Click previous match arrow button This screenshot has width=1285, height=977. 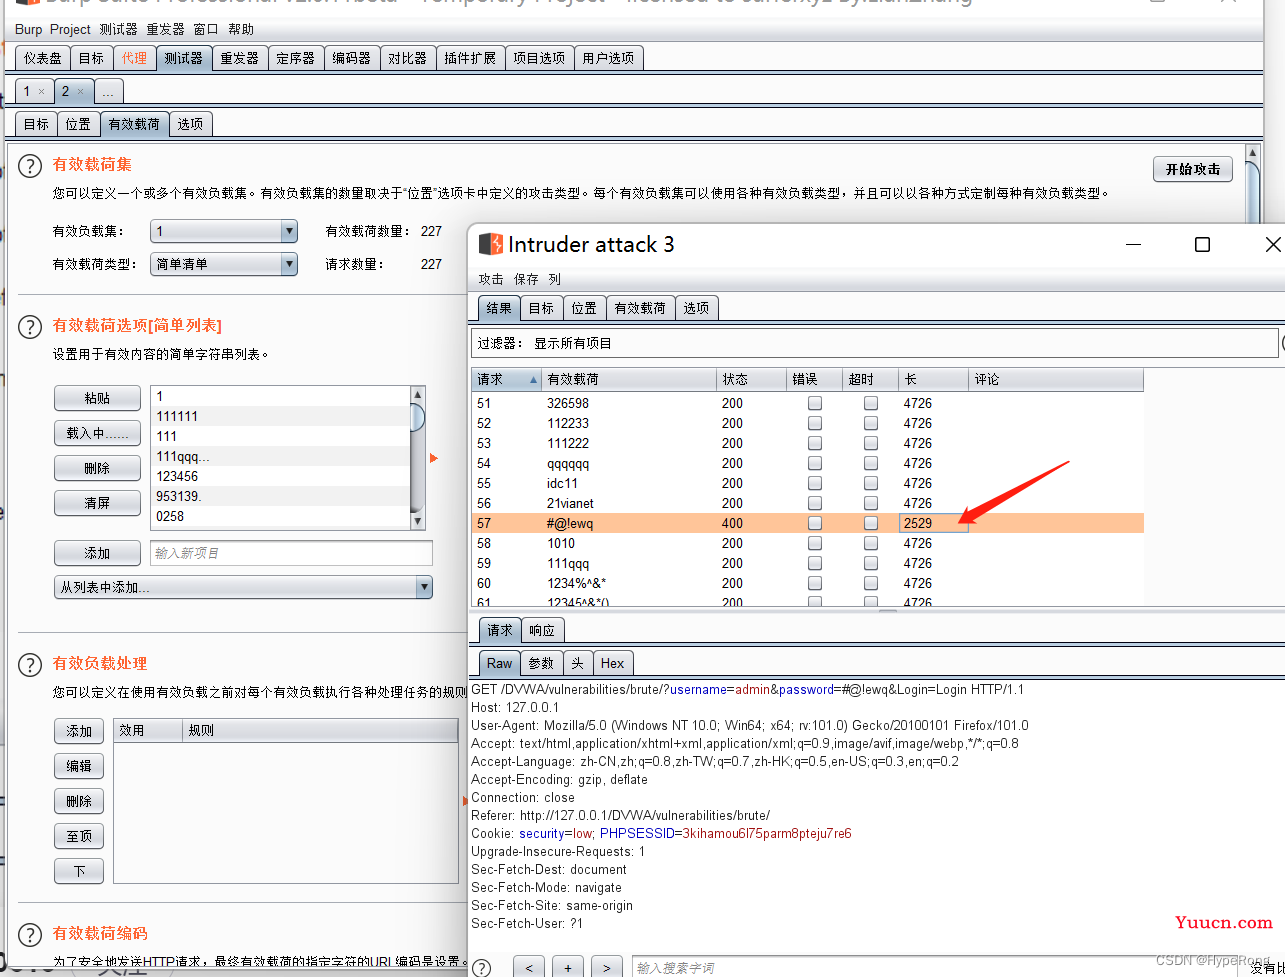point(529,967)
